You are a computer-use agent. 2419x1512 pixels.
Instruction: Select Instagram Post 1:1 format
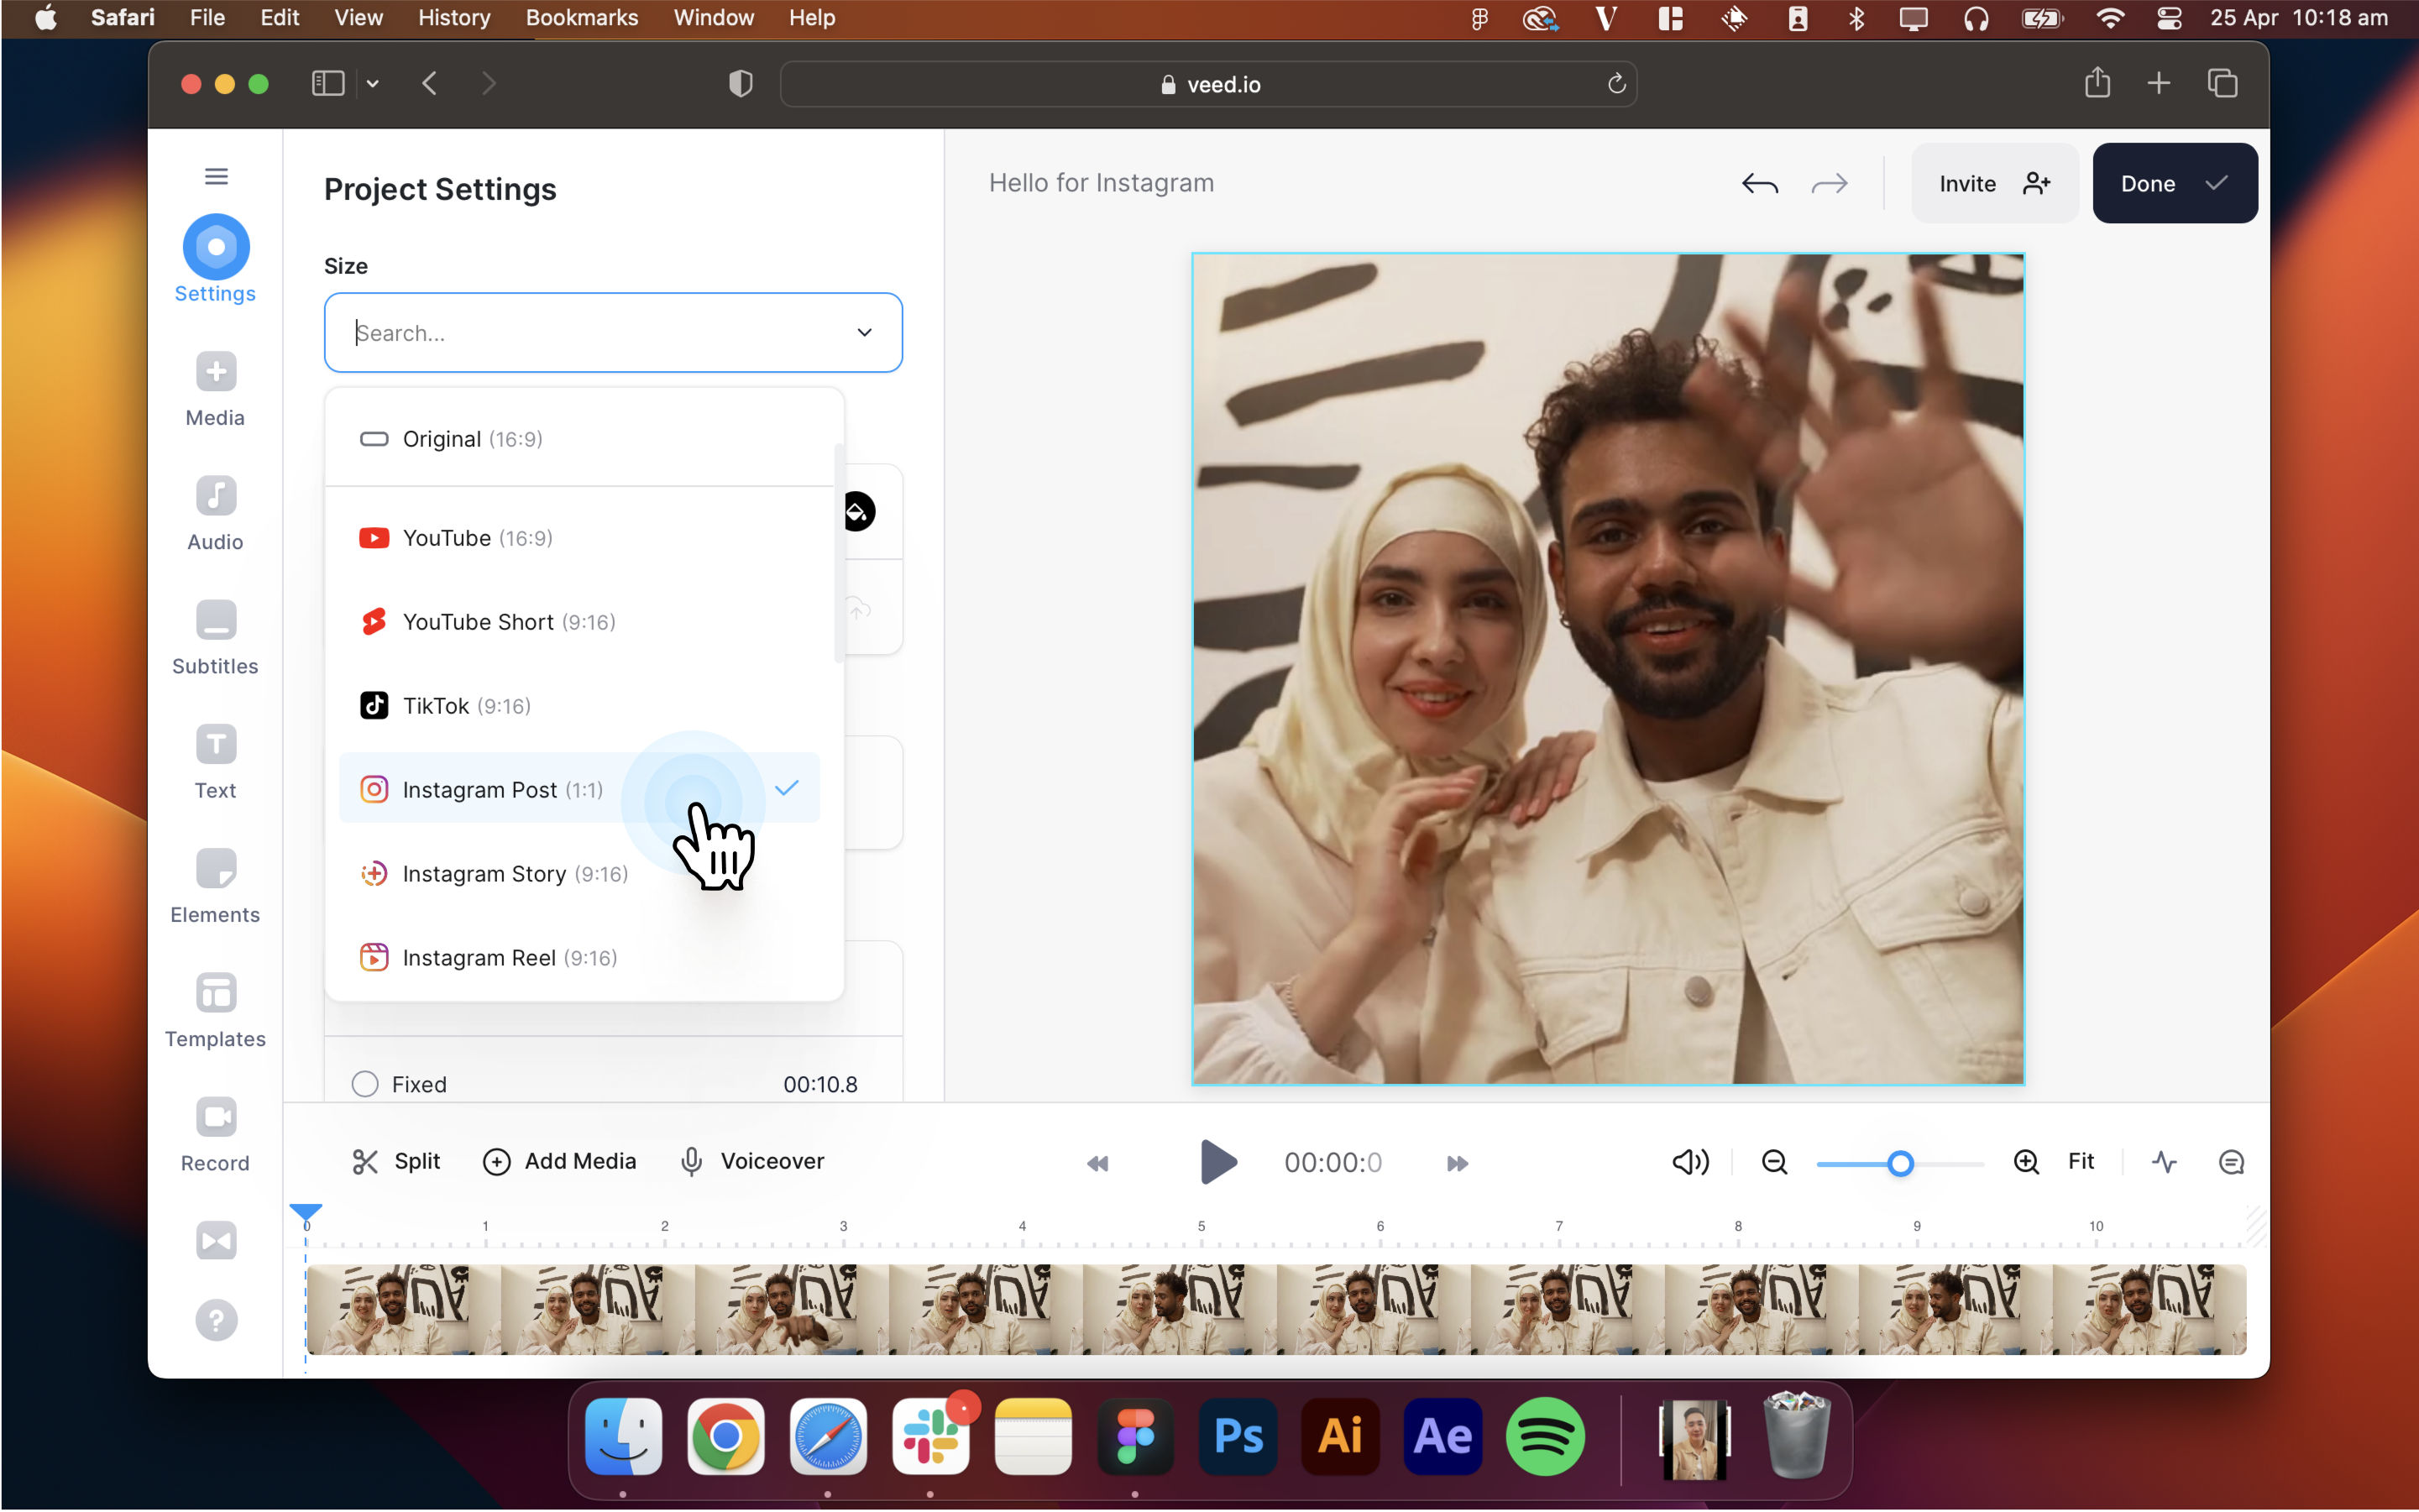pos(503,789)
